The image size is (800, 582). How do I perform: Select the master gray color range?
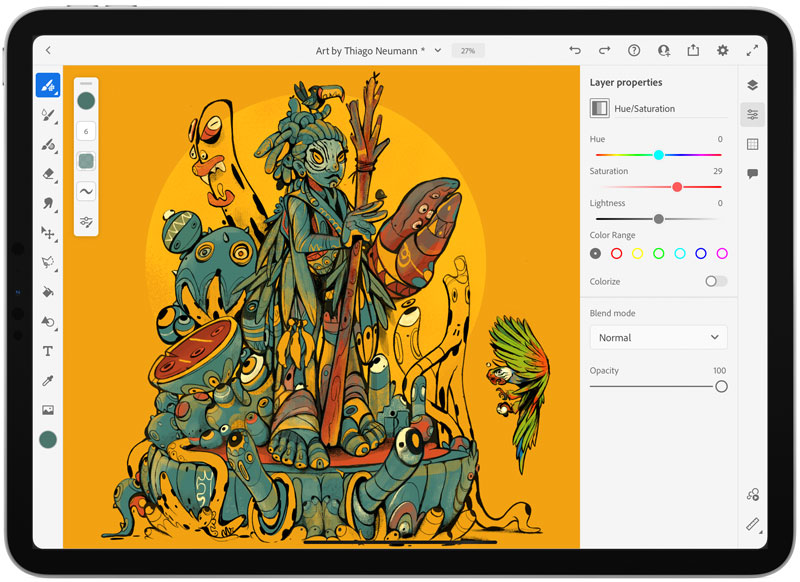(595, 253)
